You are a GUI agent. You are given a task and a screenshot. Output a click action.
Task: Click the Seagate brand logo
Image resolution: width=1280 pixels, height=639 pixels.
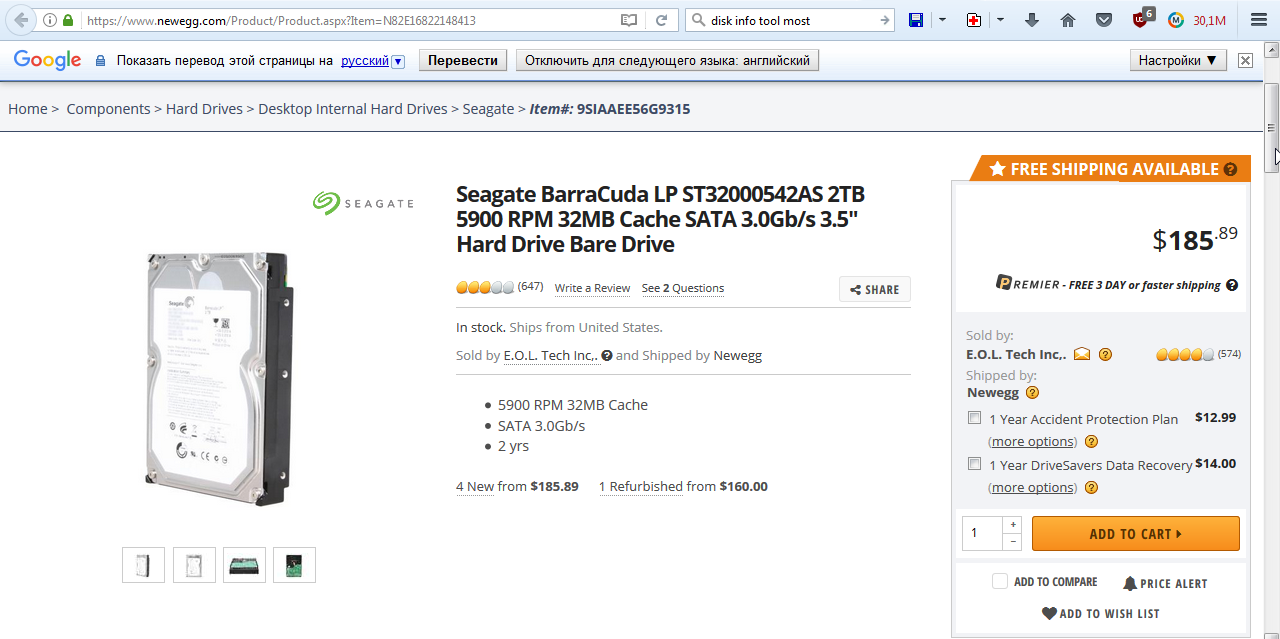[363, 203]
